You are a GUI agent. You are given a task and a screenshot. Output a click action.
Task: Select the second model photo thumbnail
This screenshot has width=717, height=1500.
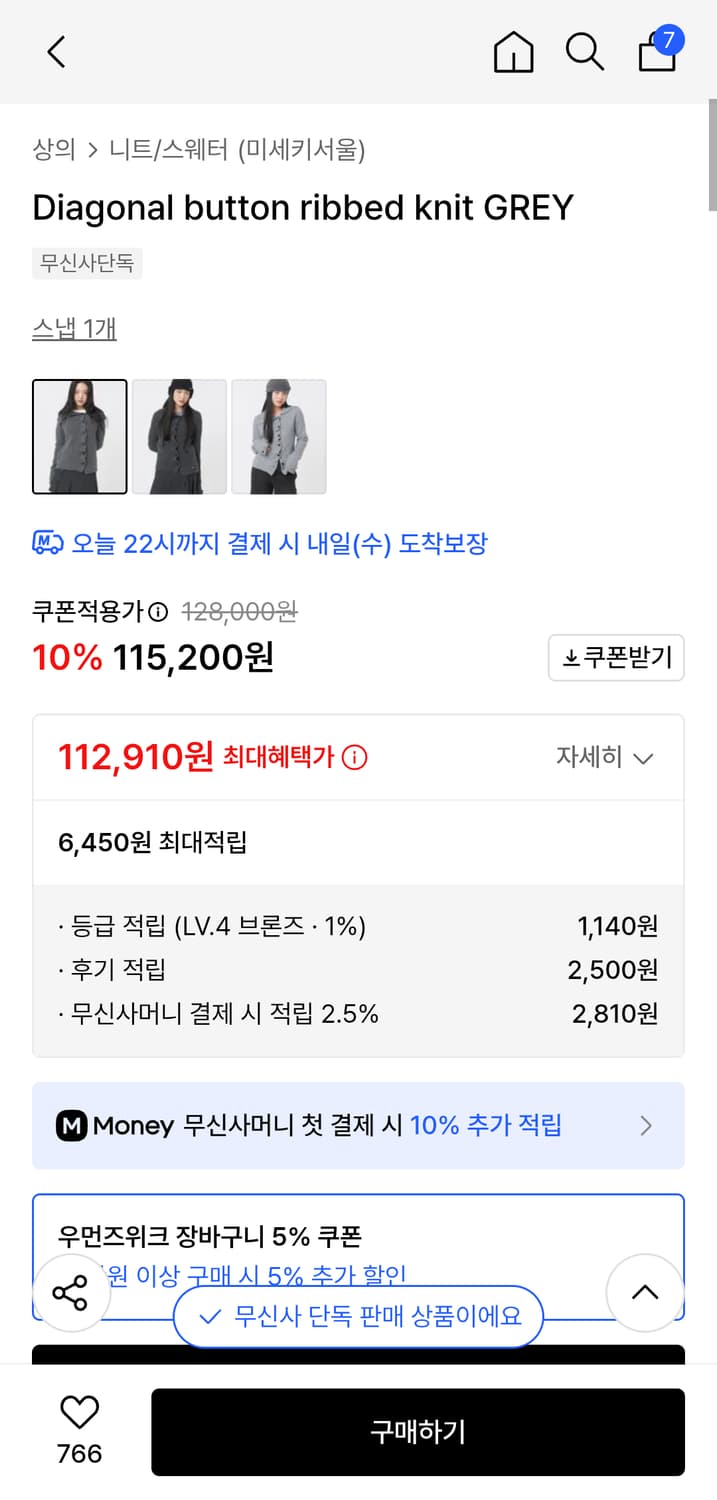pyautogui.click(x=179, y=437)
